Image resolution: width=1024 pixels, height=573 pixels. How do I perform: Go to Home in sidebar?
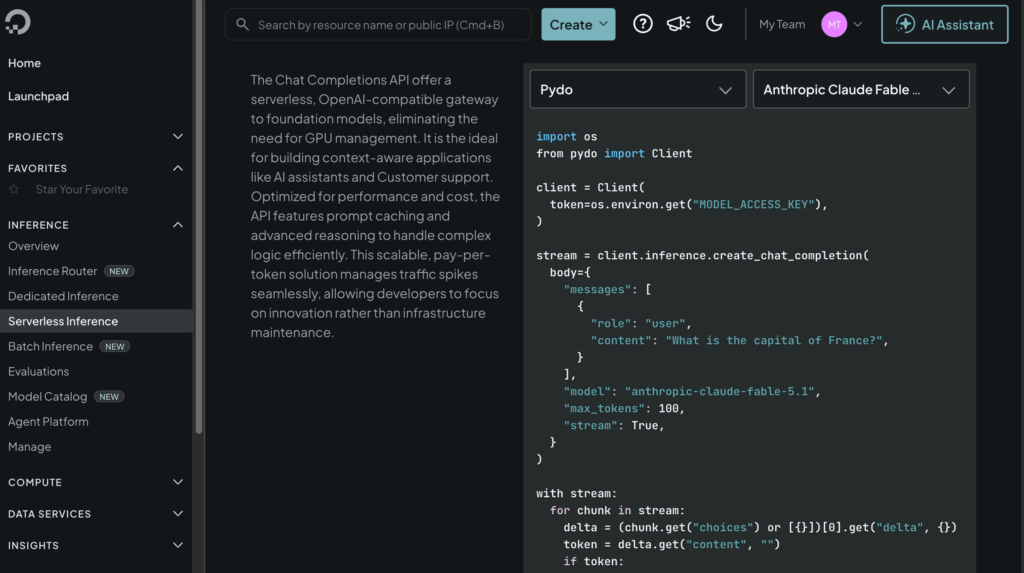[x=24, y=63]
